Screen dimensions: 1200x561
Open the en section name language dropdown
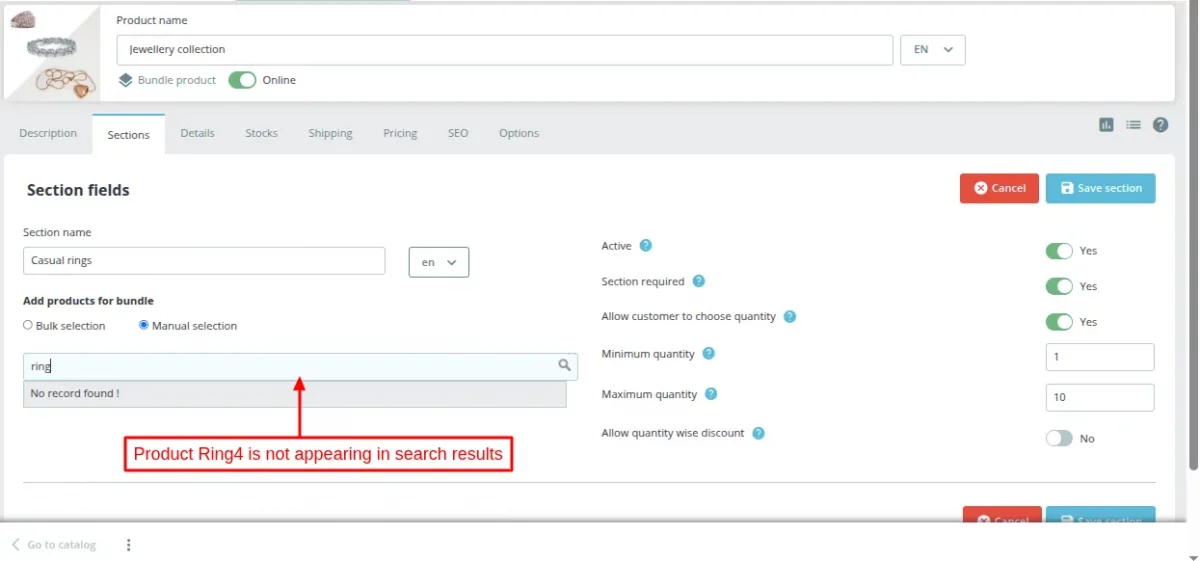point(439,262)
